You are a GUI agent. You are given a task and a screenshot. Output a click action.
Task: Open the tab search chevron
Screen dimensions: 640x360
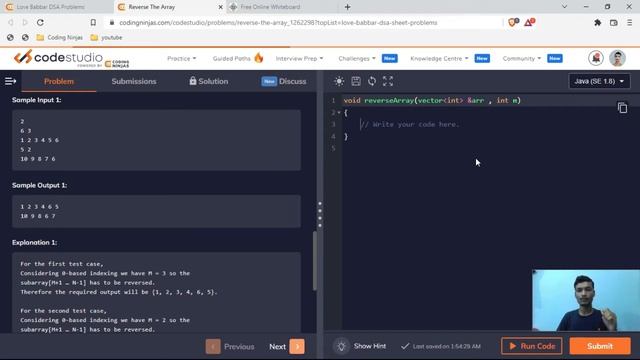coord(564,7)
